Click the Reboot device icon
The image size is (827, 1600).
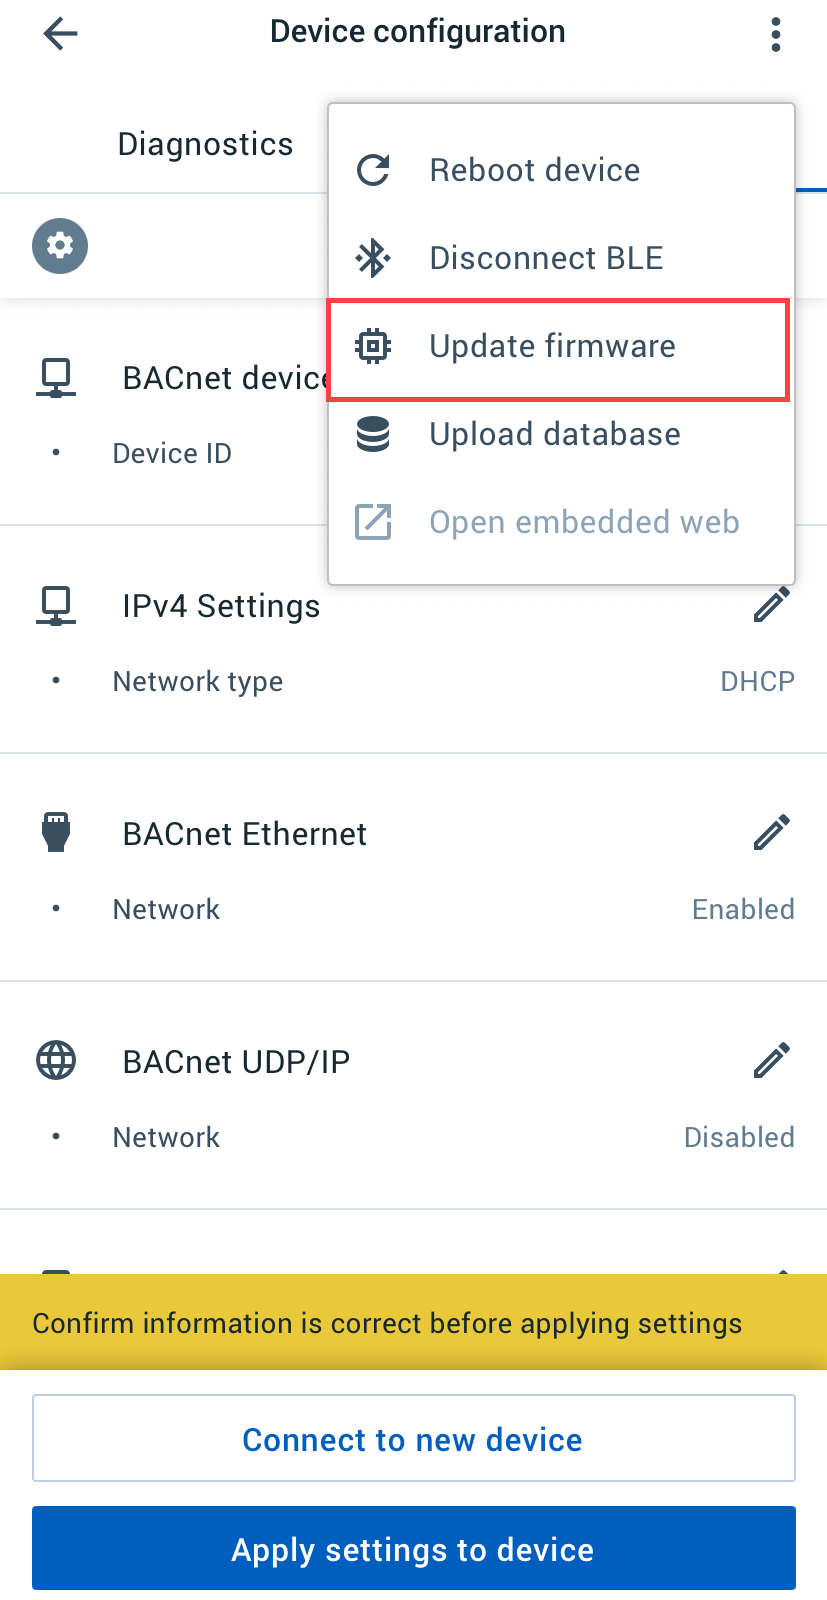pos(372,170)
